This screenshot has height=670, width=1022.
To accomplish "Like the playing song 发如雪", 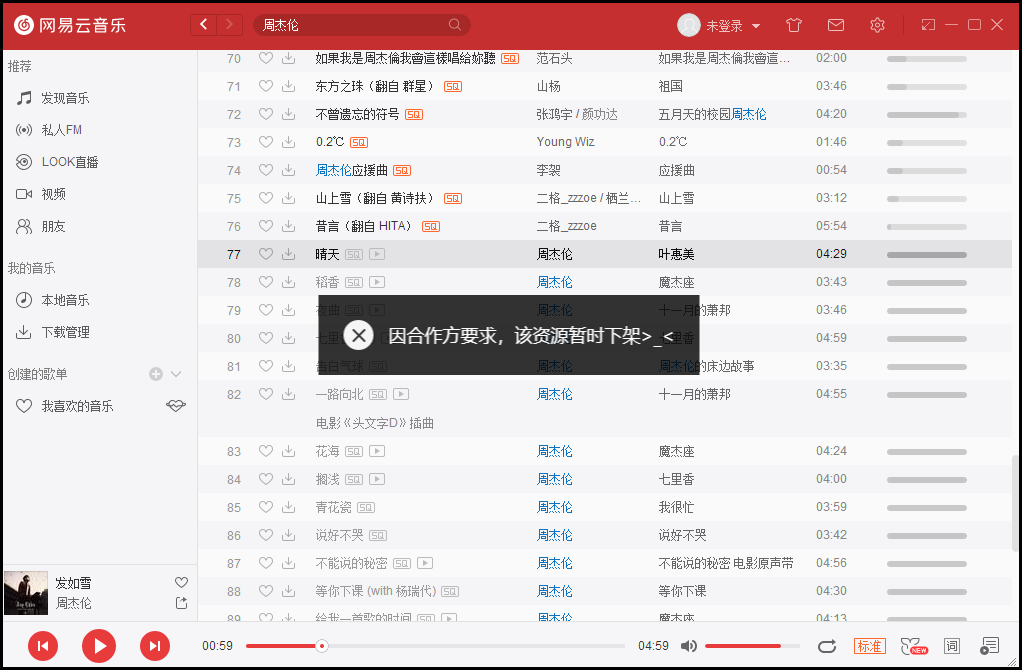I will [x=181, y=583].
